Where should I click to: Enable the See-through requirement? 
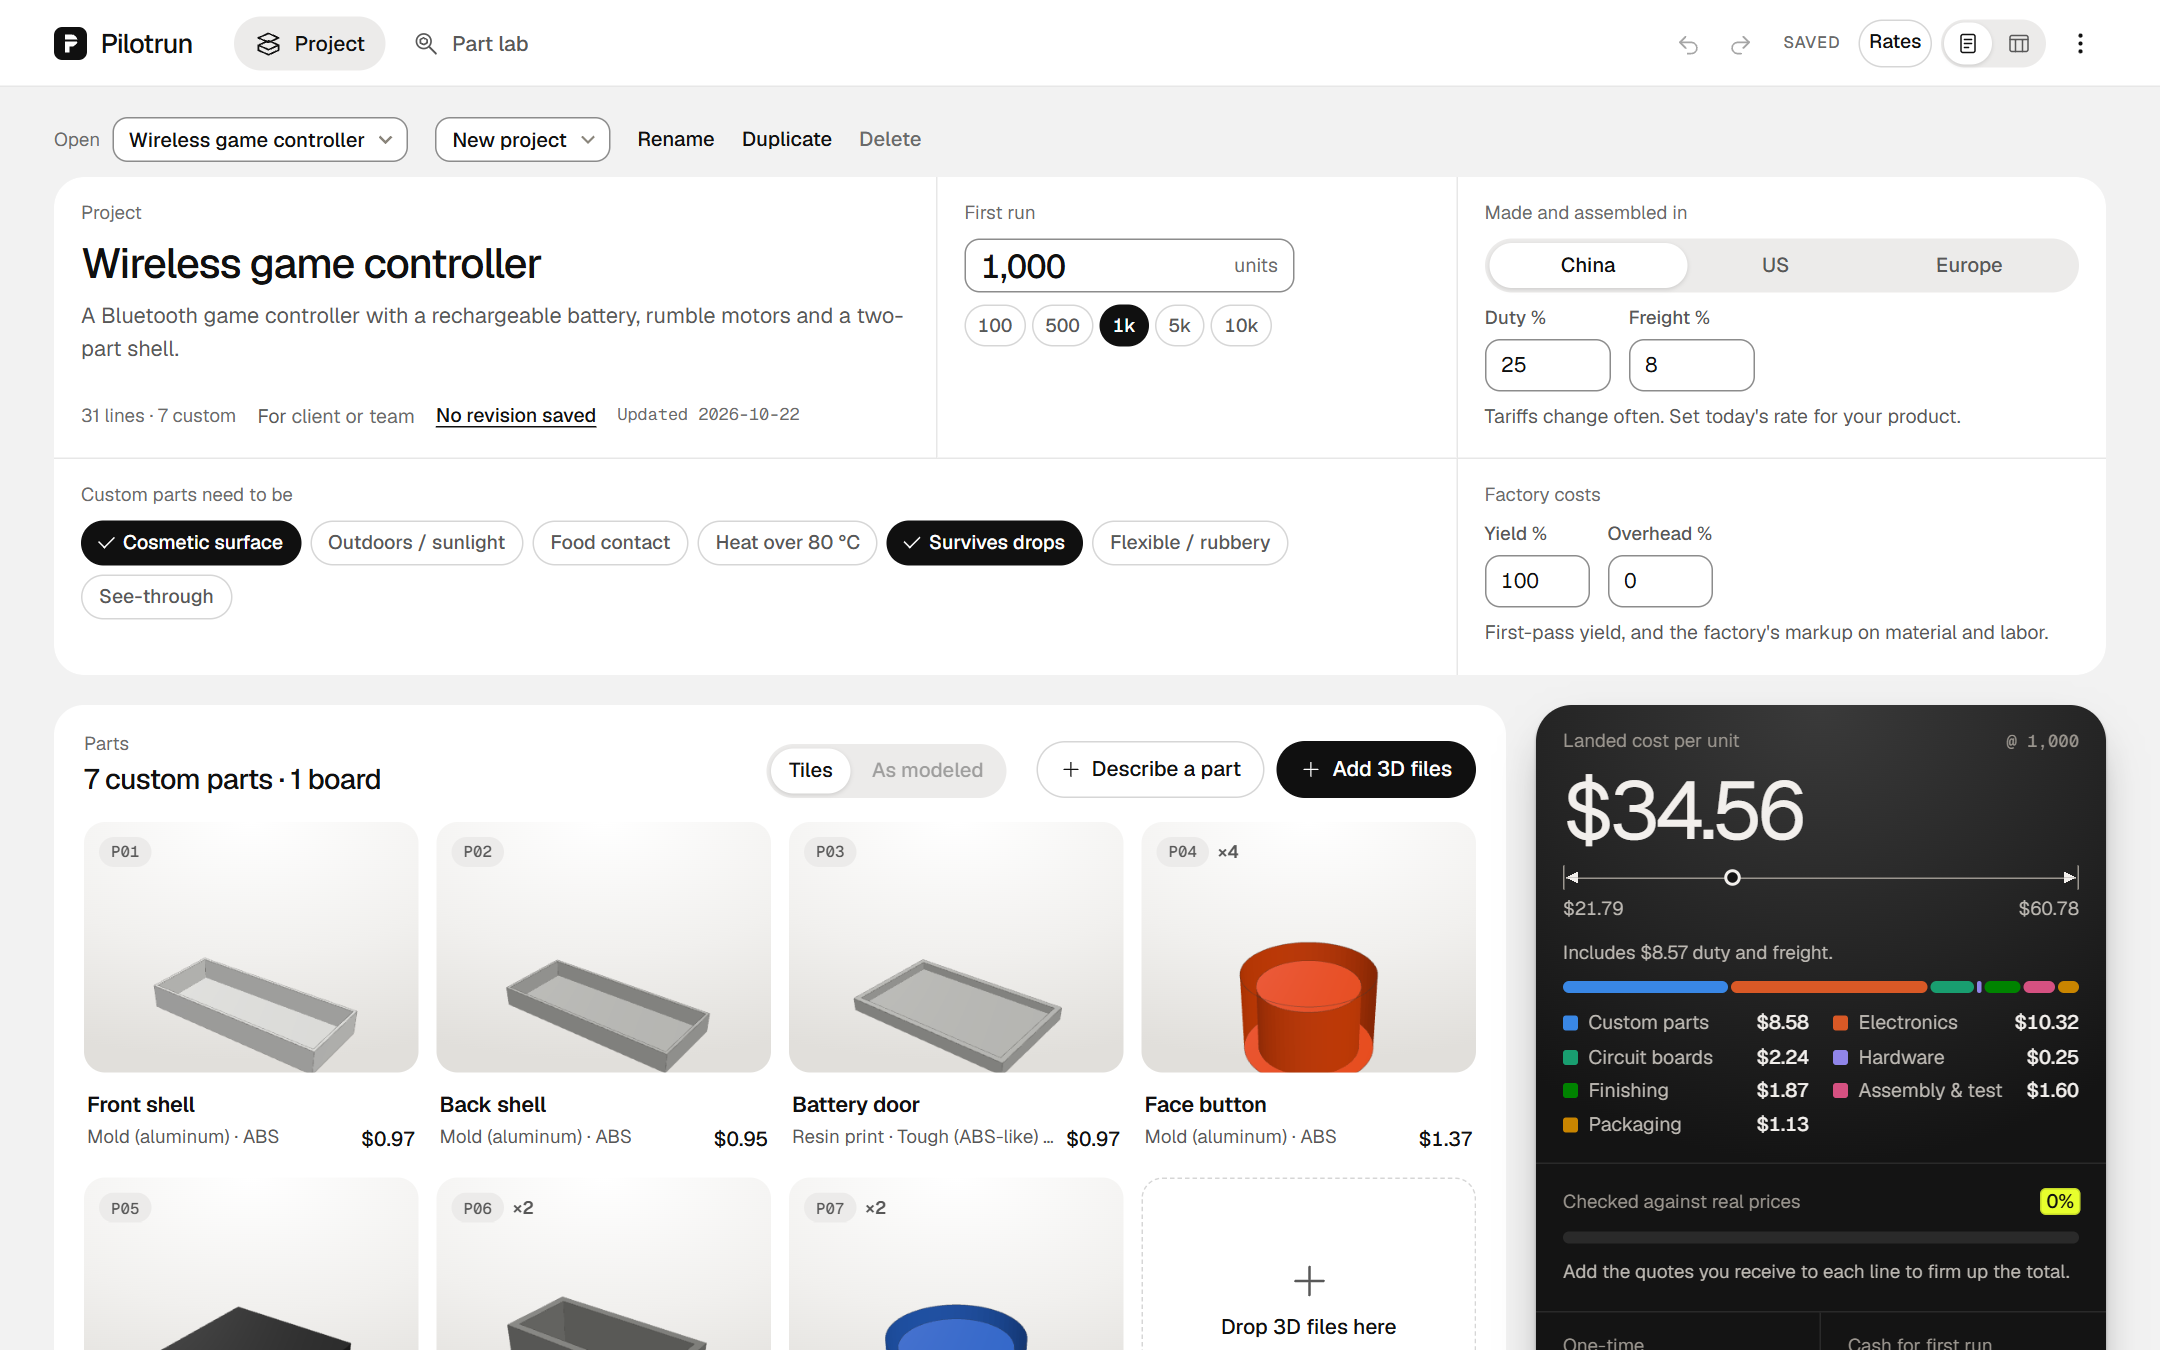coord(156,597)
